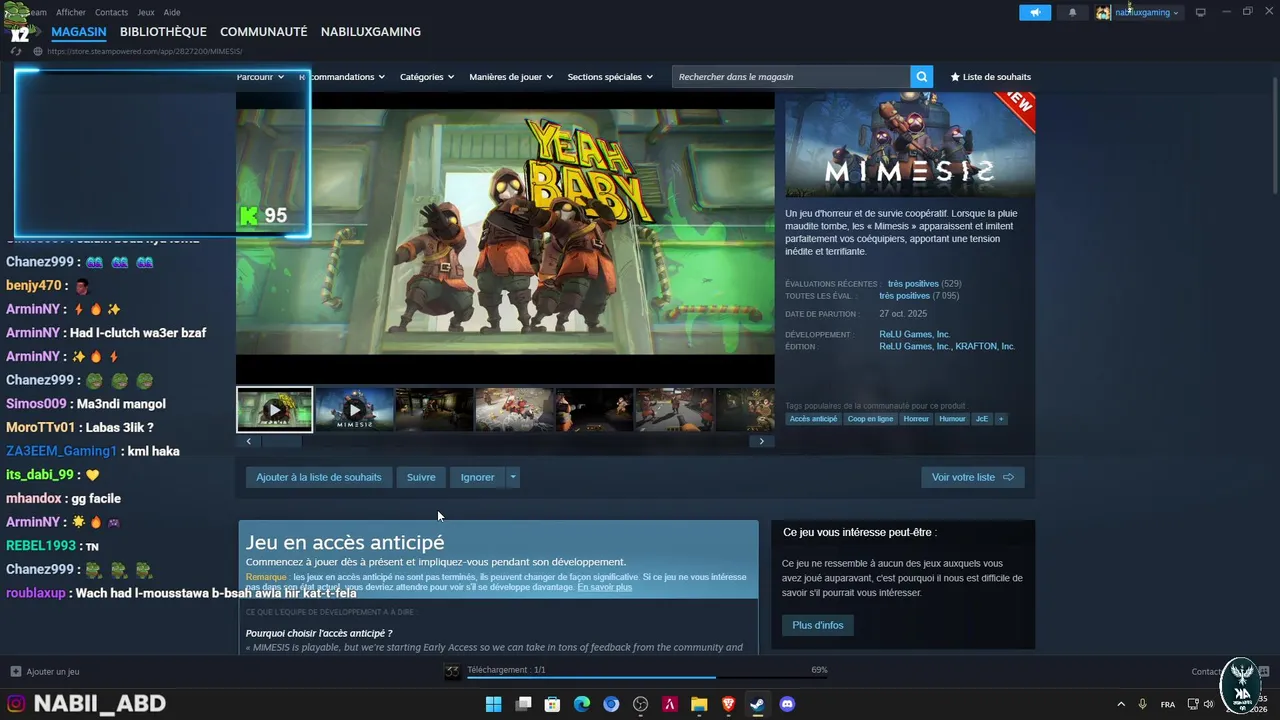Show hidden system tray icons
The height and width of the screenshot is (720, 1280).
tap(1120, 704)
